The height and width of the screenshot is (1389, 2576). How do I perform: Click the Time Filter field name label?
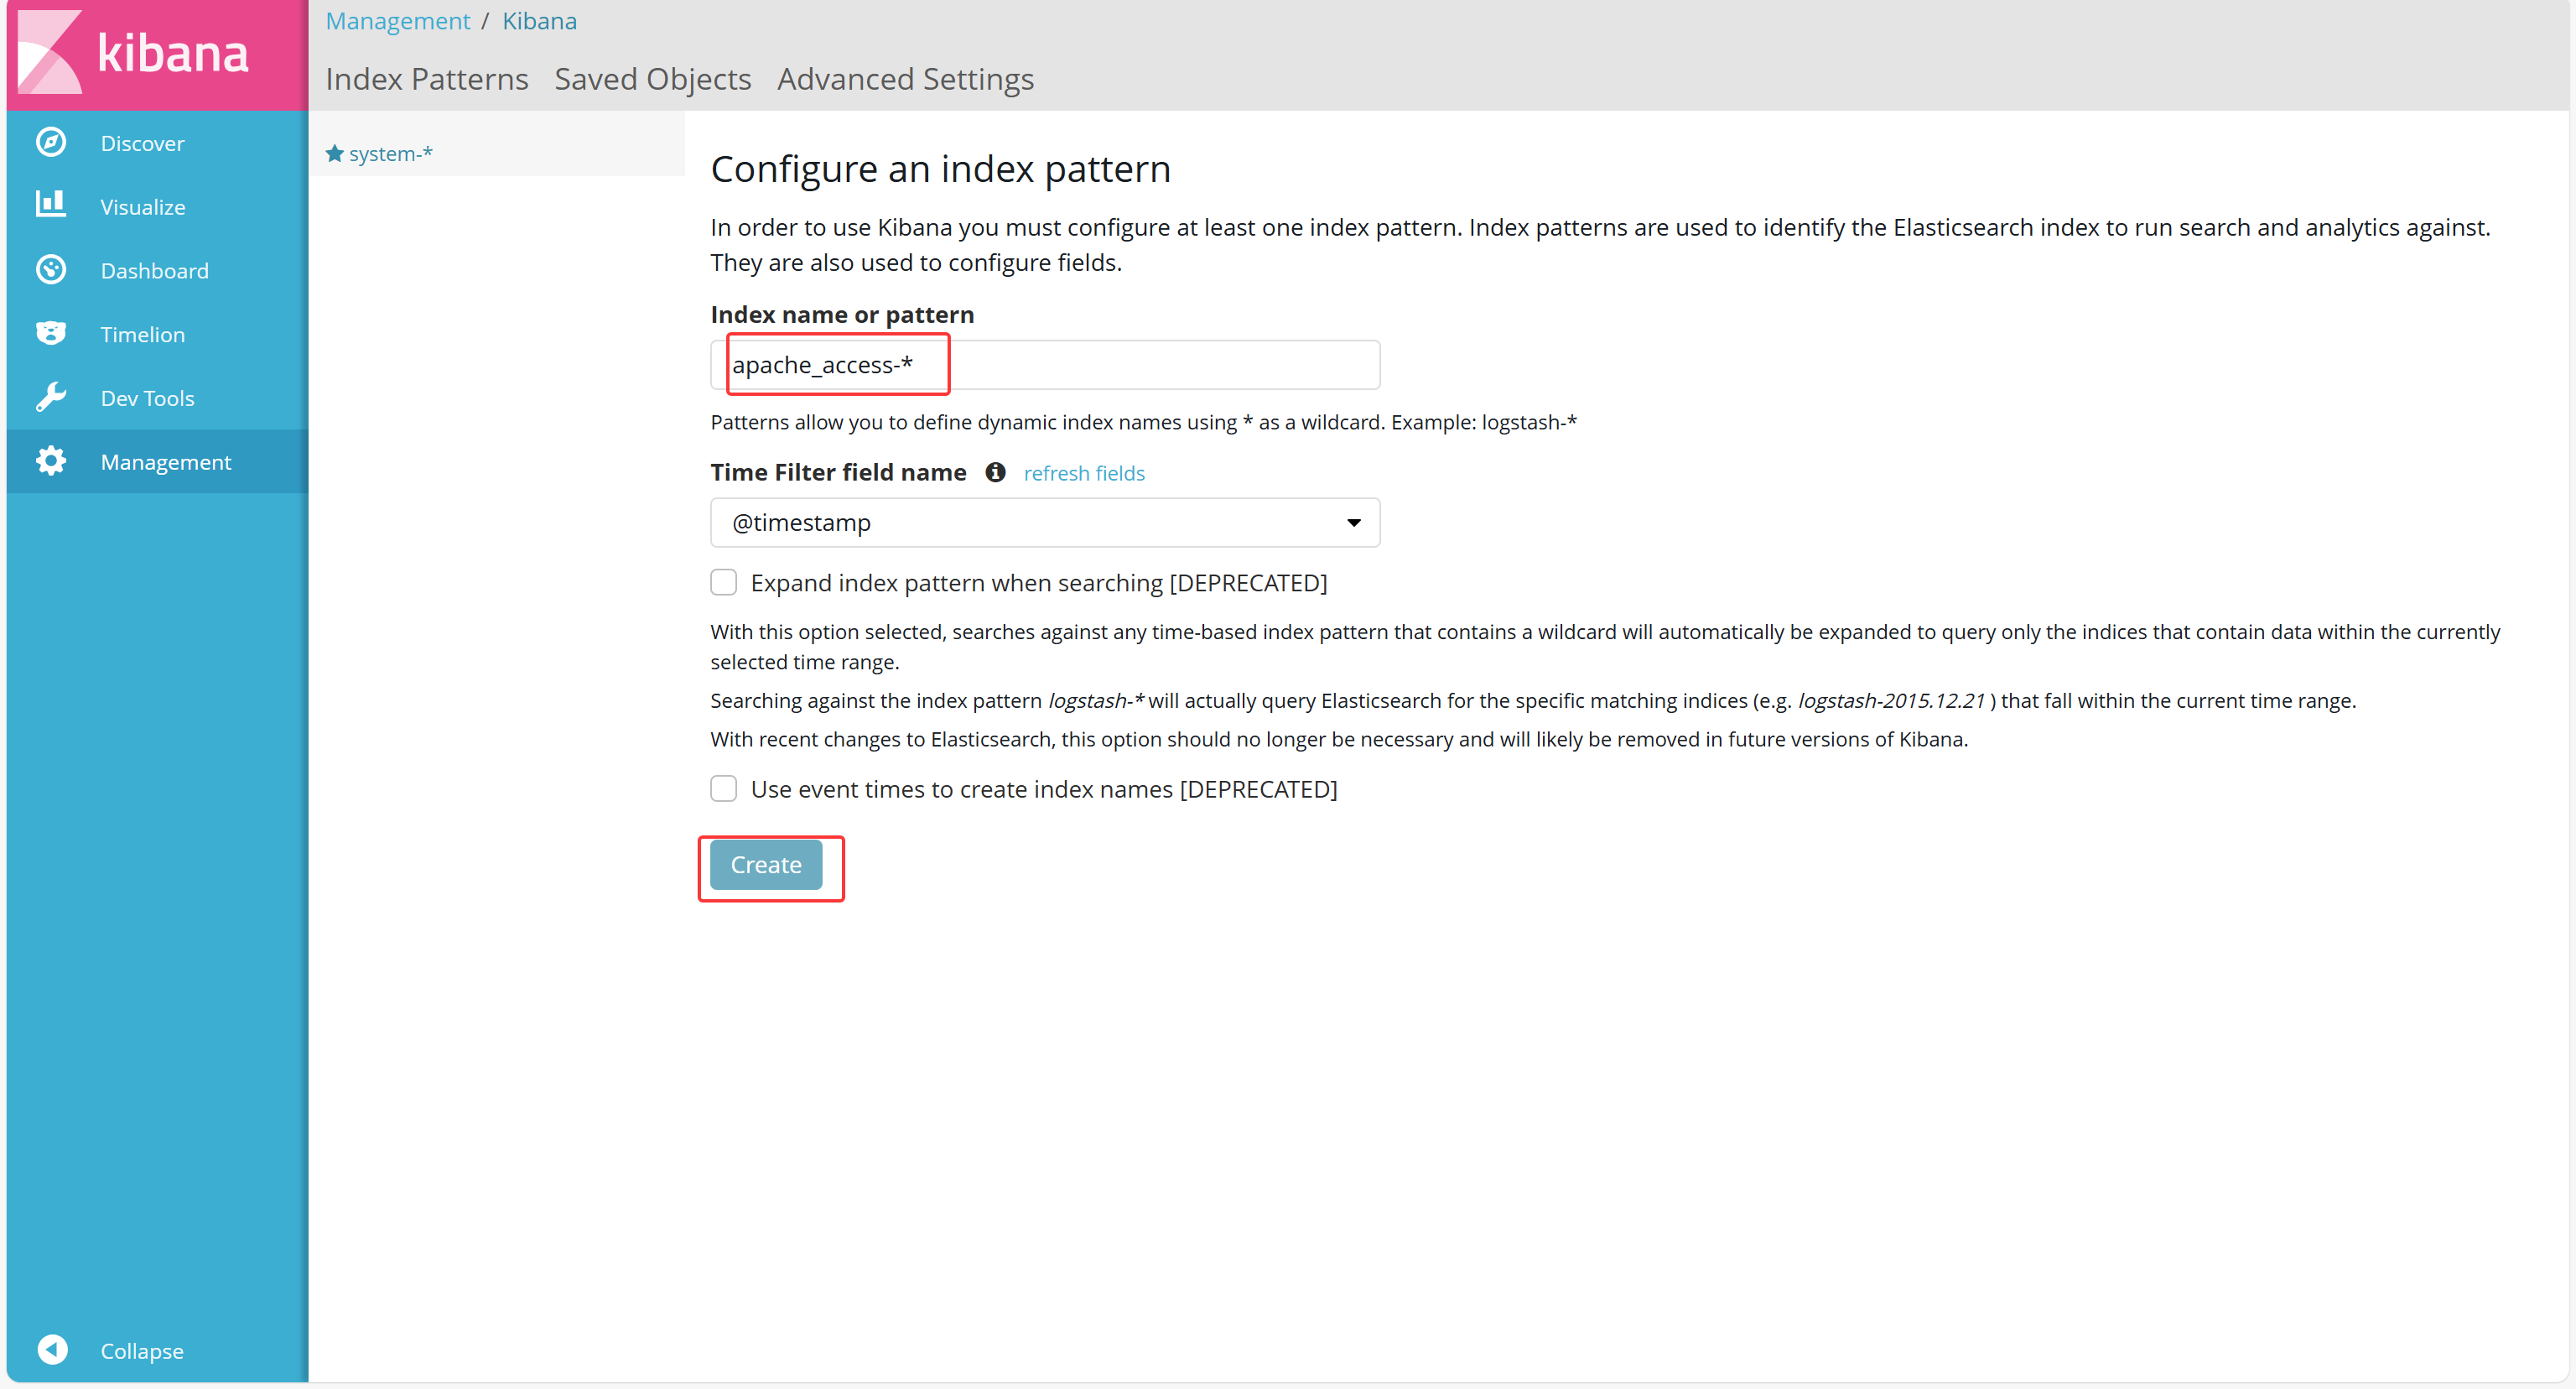[838, 472]
